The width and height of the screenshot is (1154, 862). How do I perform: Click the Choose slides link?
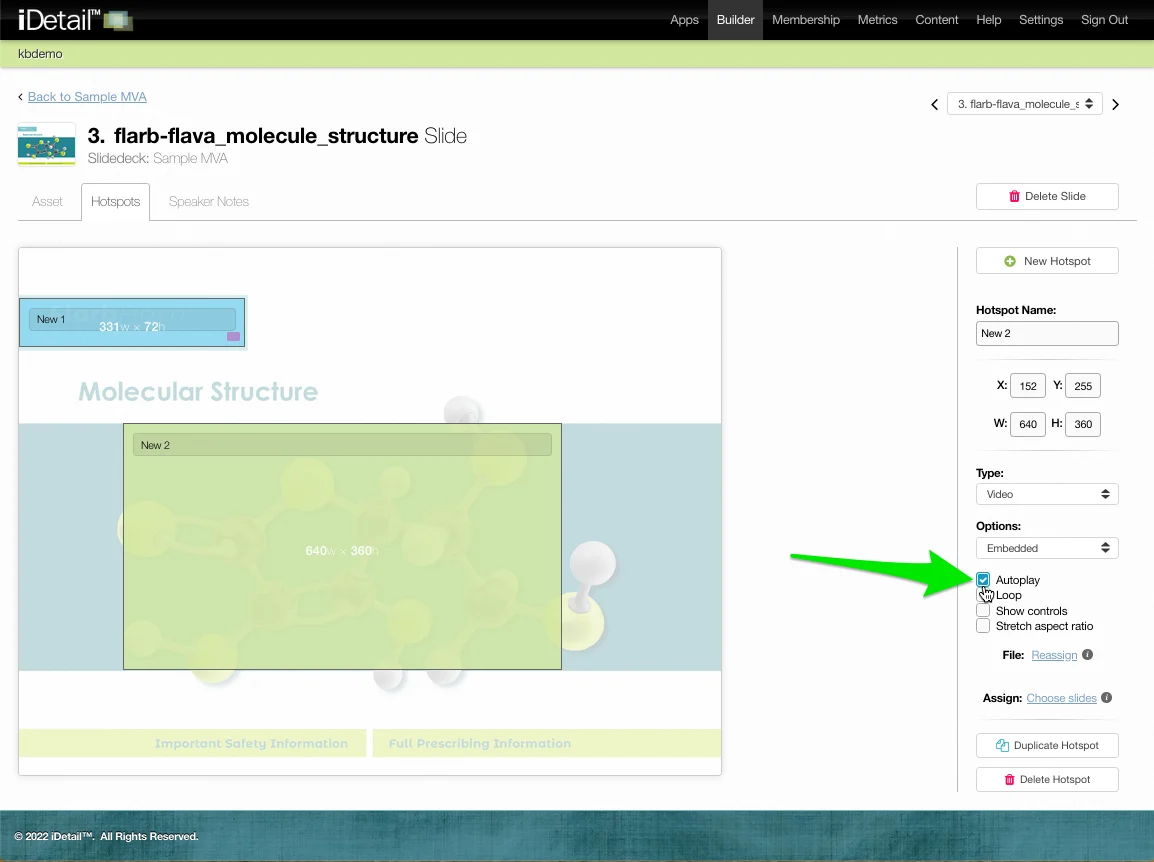point(1061,698)
